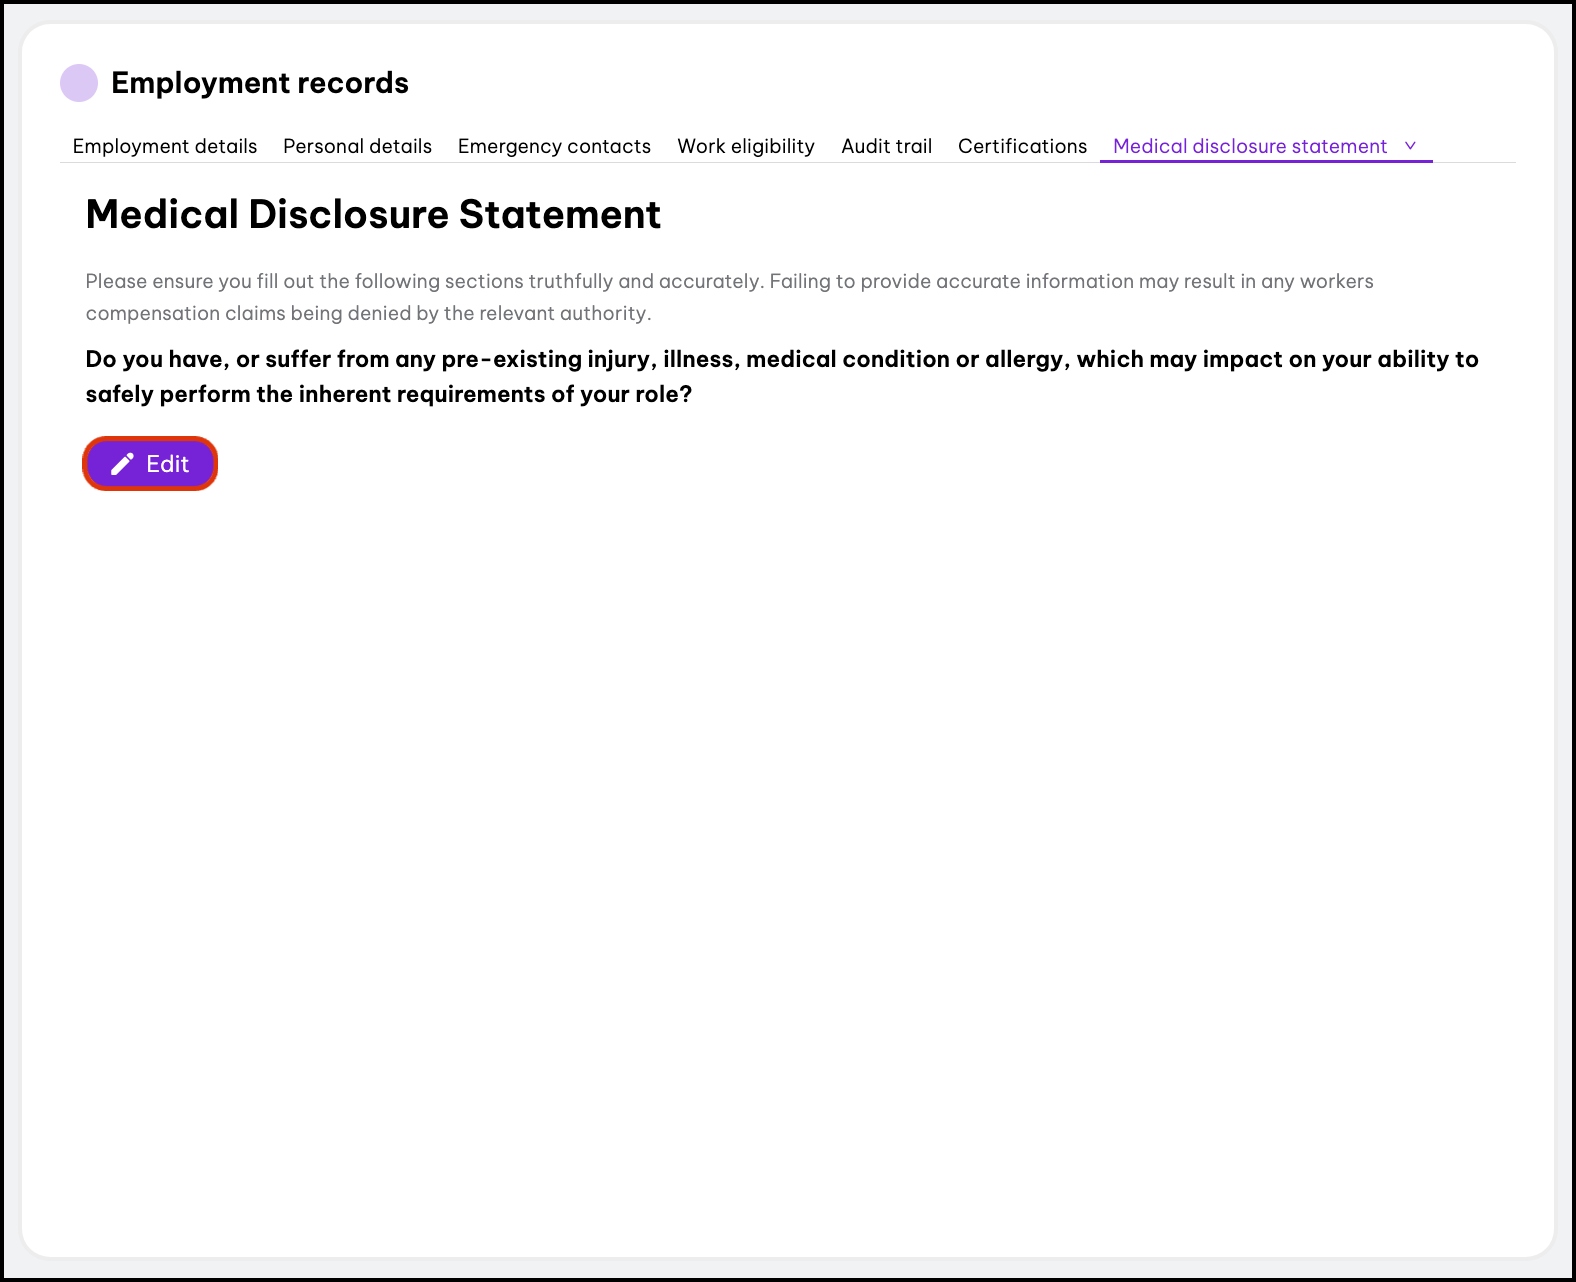Click the Medical Disclosure Statement heading
This screenshot has height=1282, width=1576.
(373, 214)
